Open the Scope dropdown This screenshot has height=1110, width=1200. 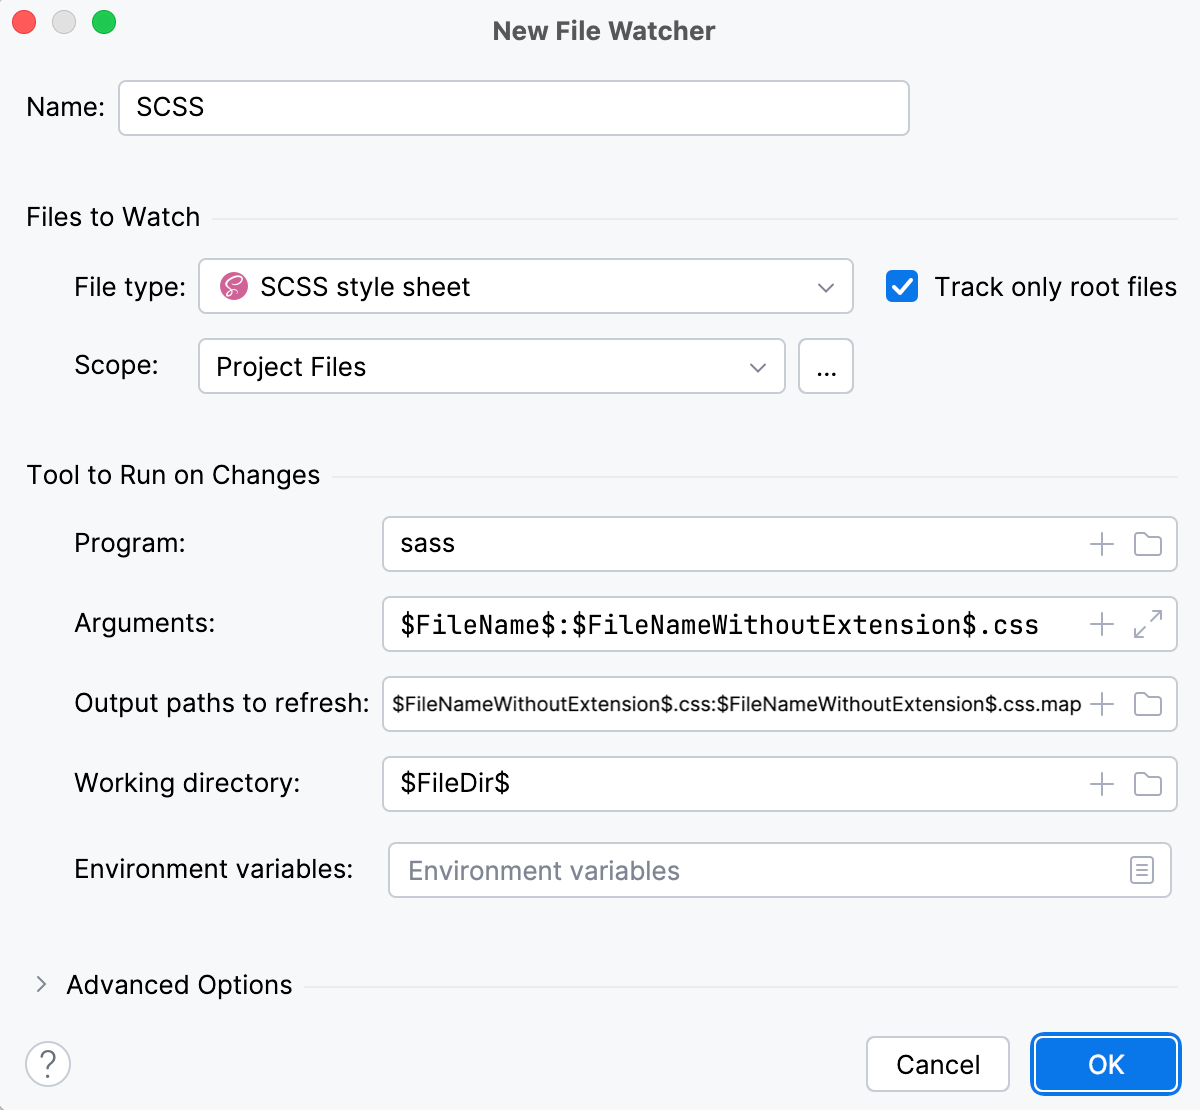[x=757, y=367]
